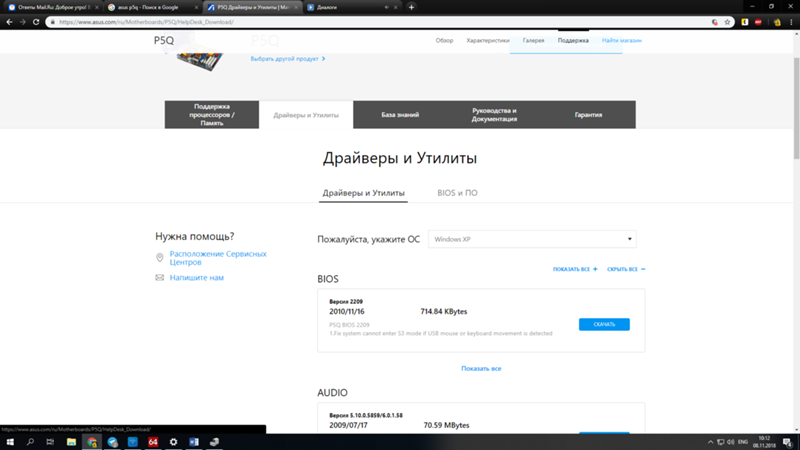Open the OS selection dropdown (Windows XP)
This screenshot has width=800, height=450.
(x=532, y=239)
